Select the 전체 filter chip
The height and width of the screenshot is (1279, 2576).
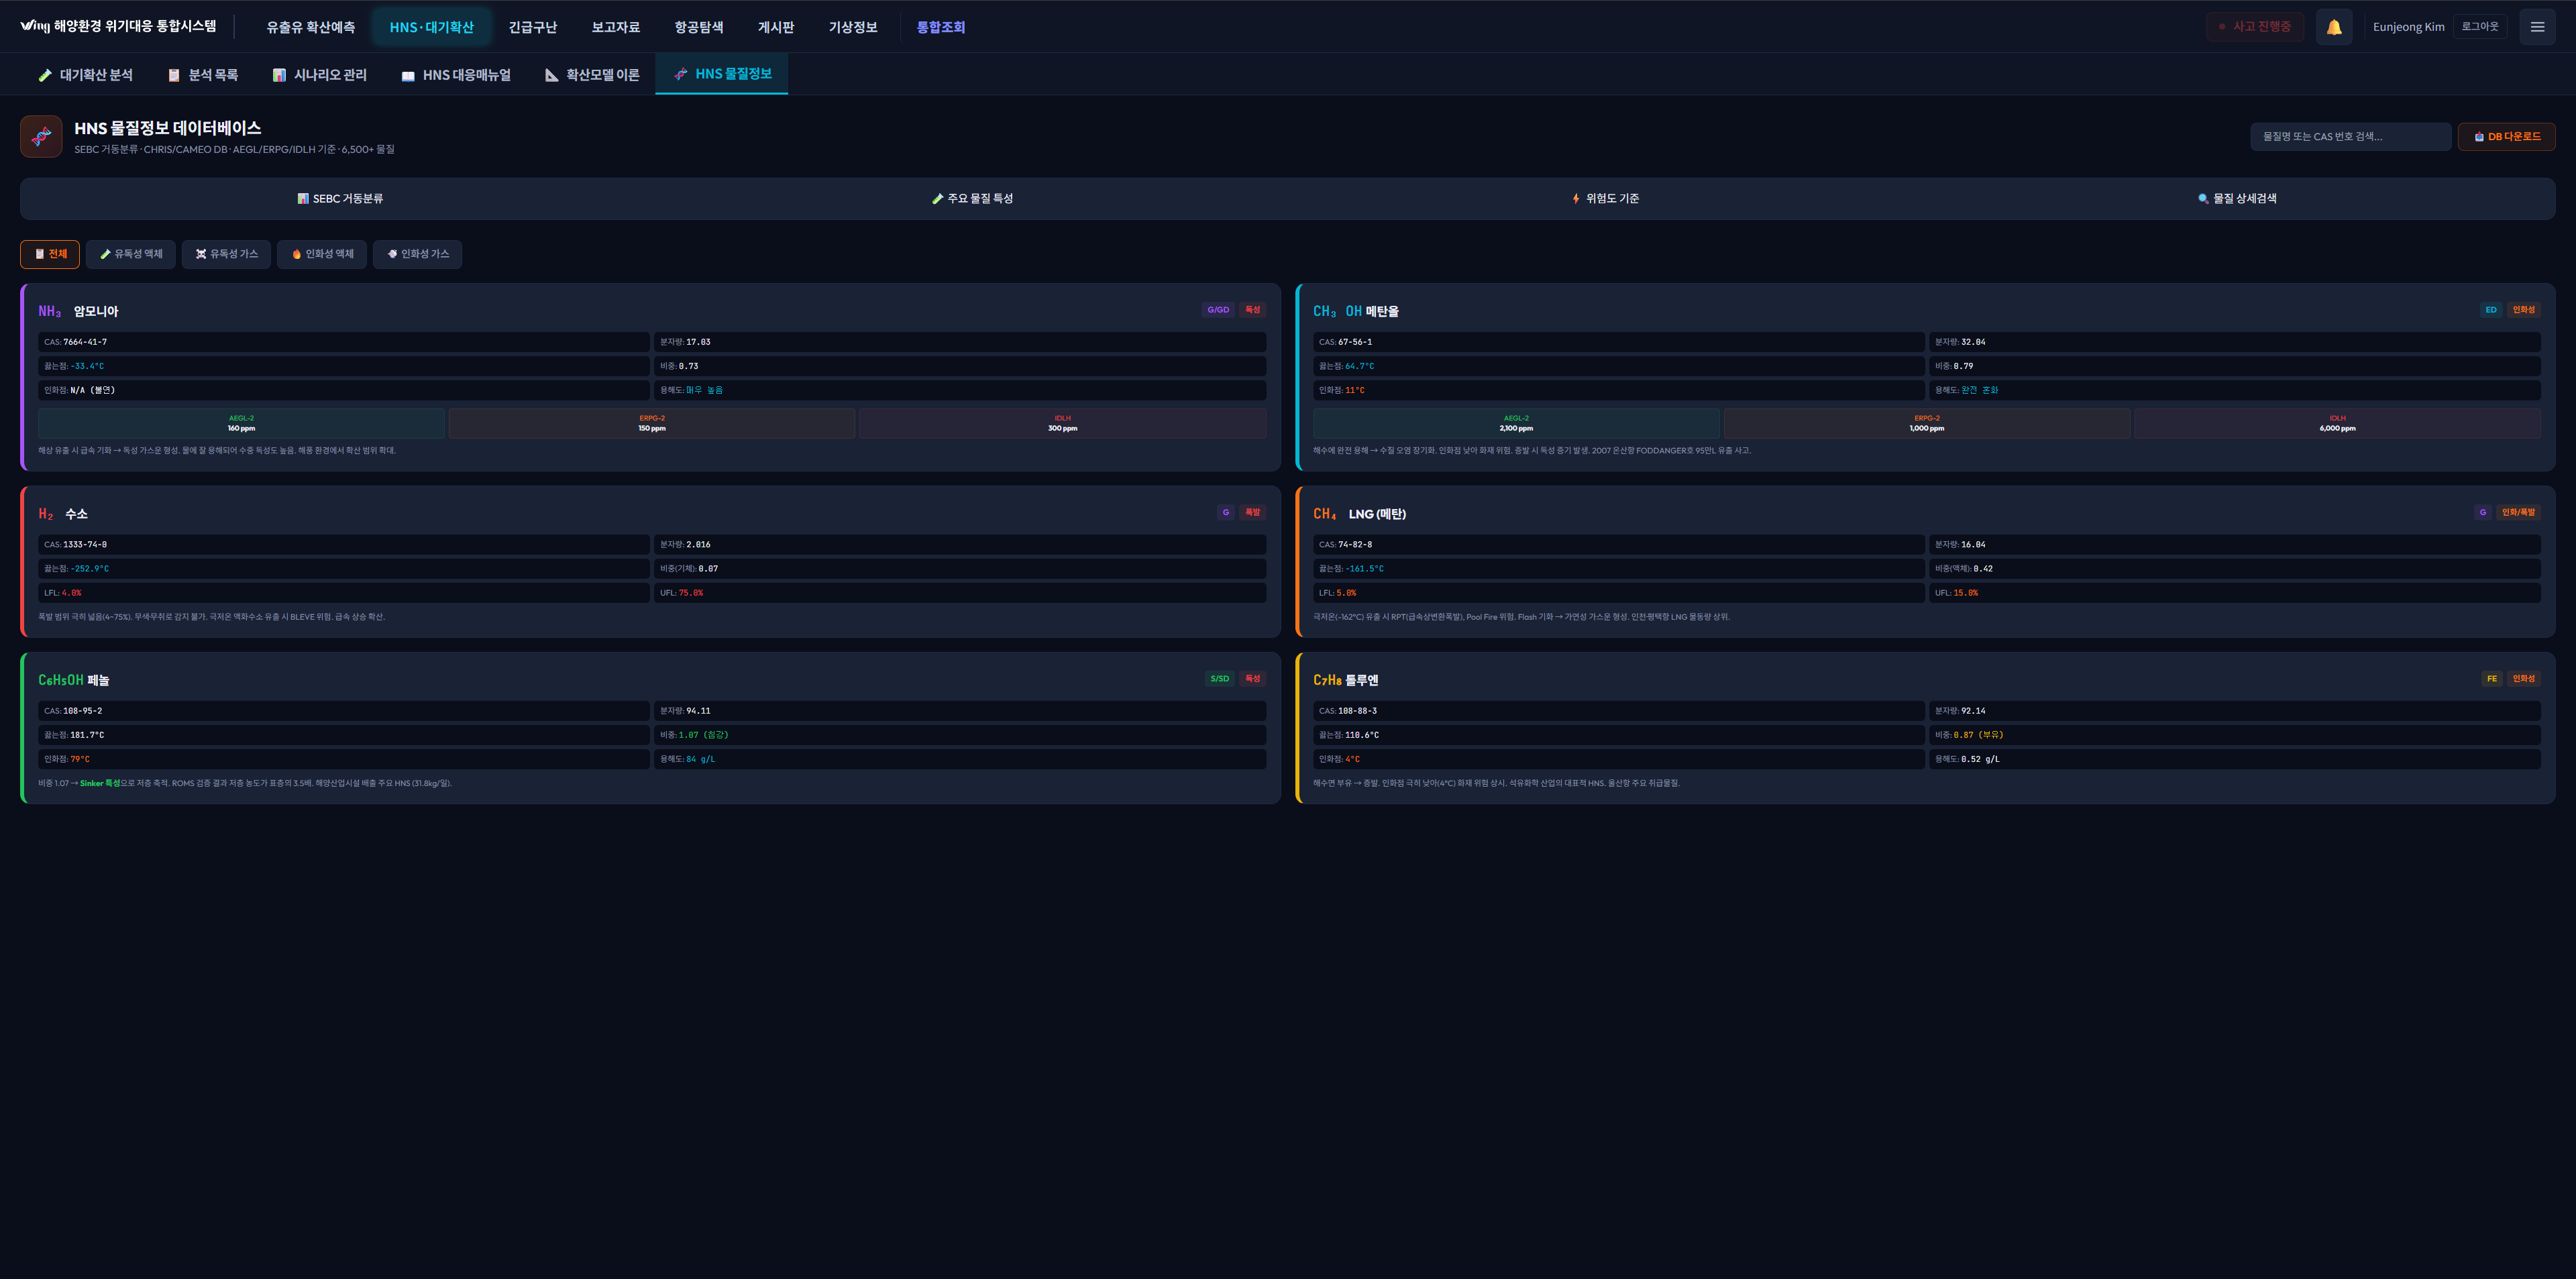50,254
